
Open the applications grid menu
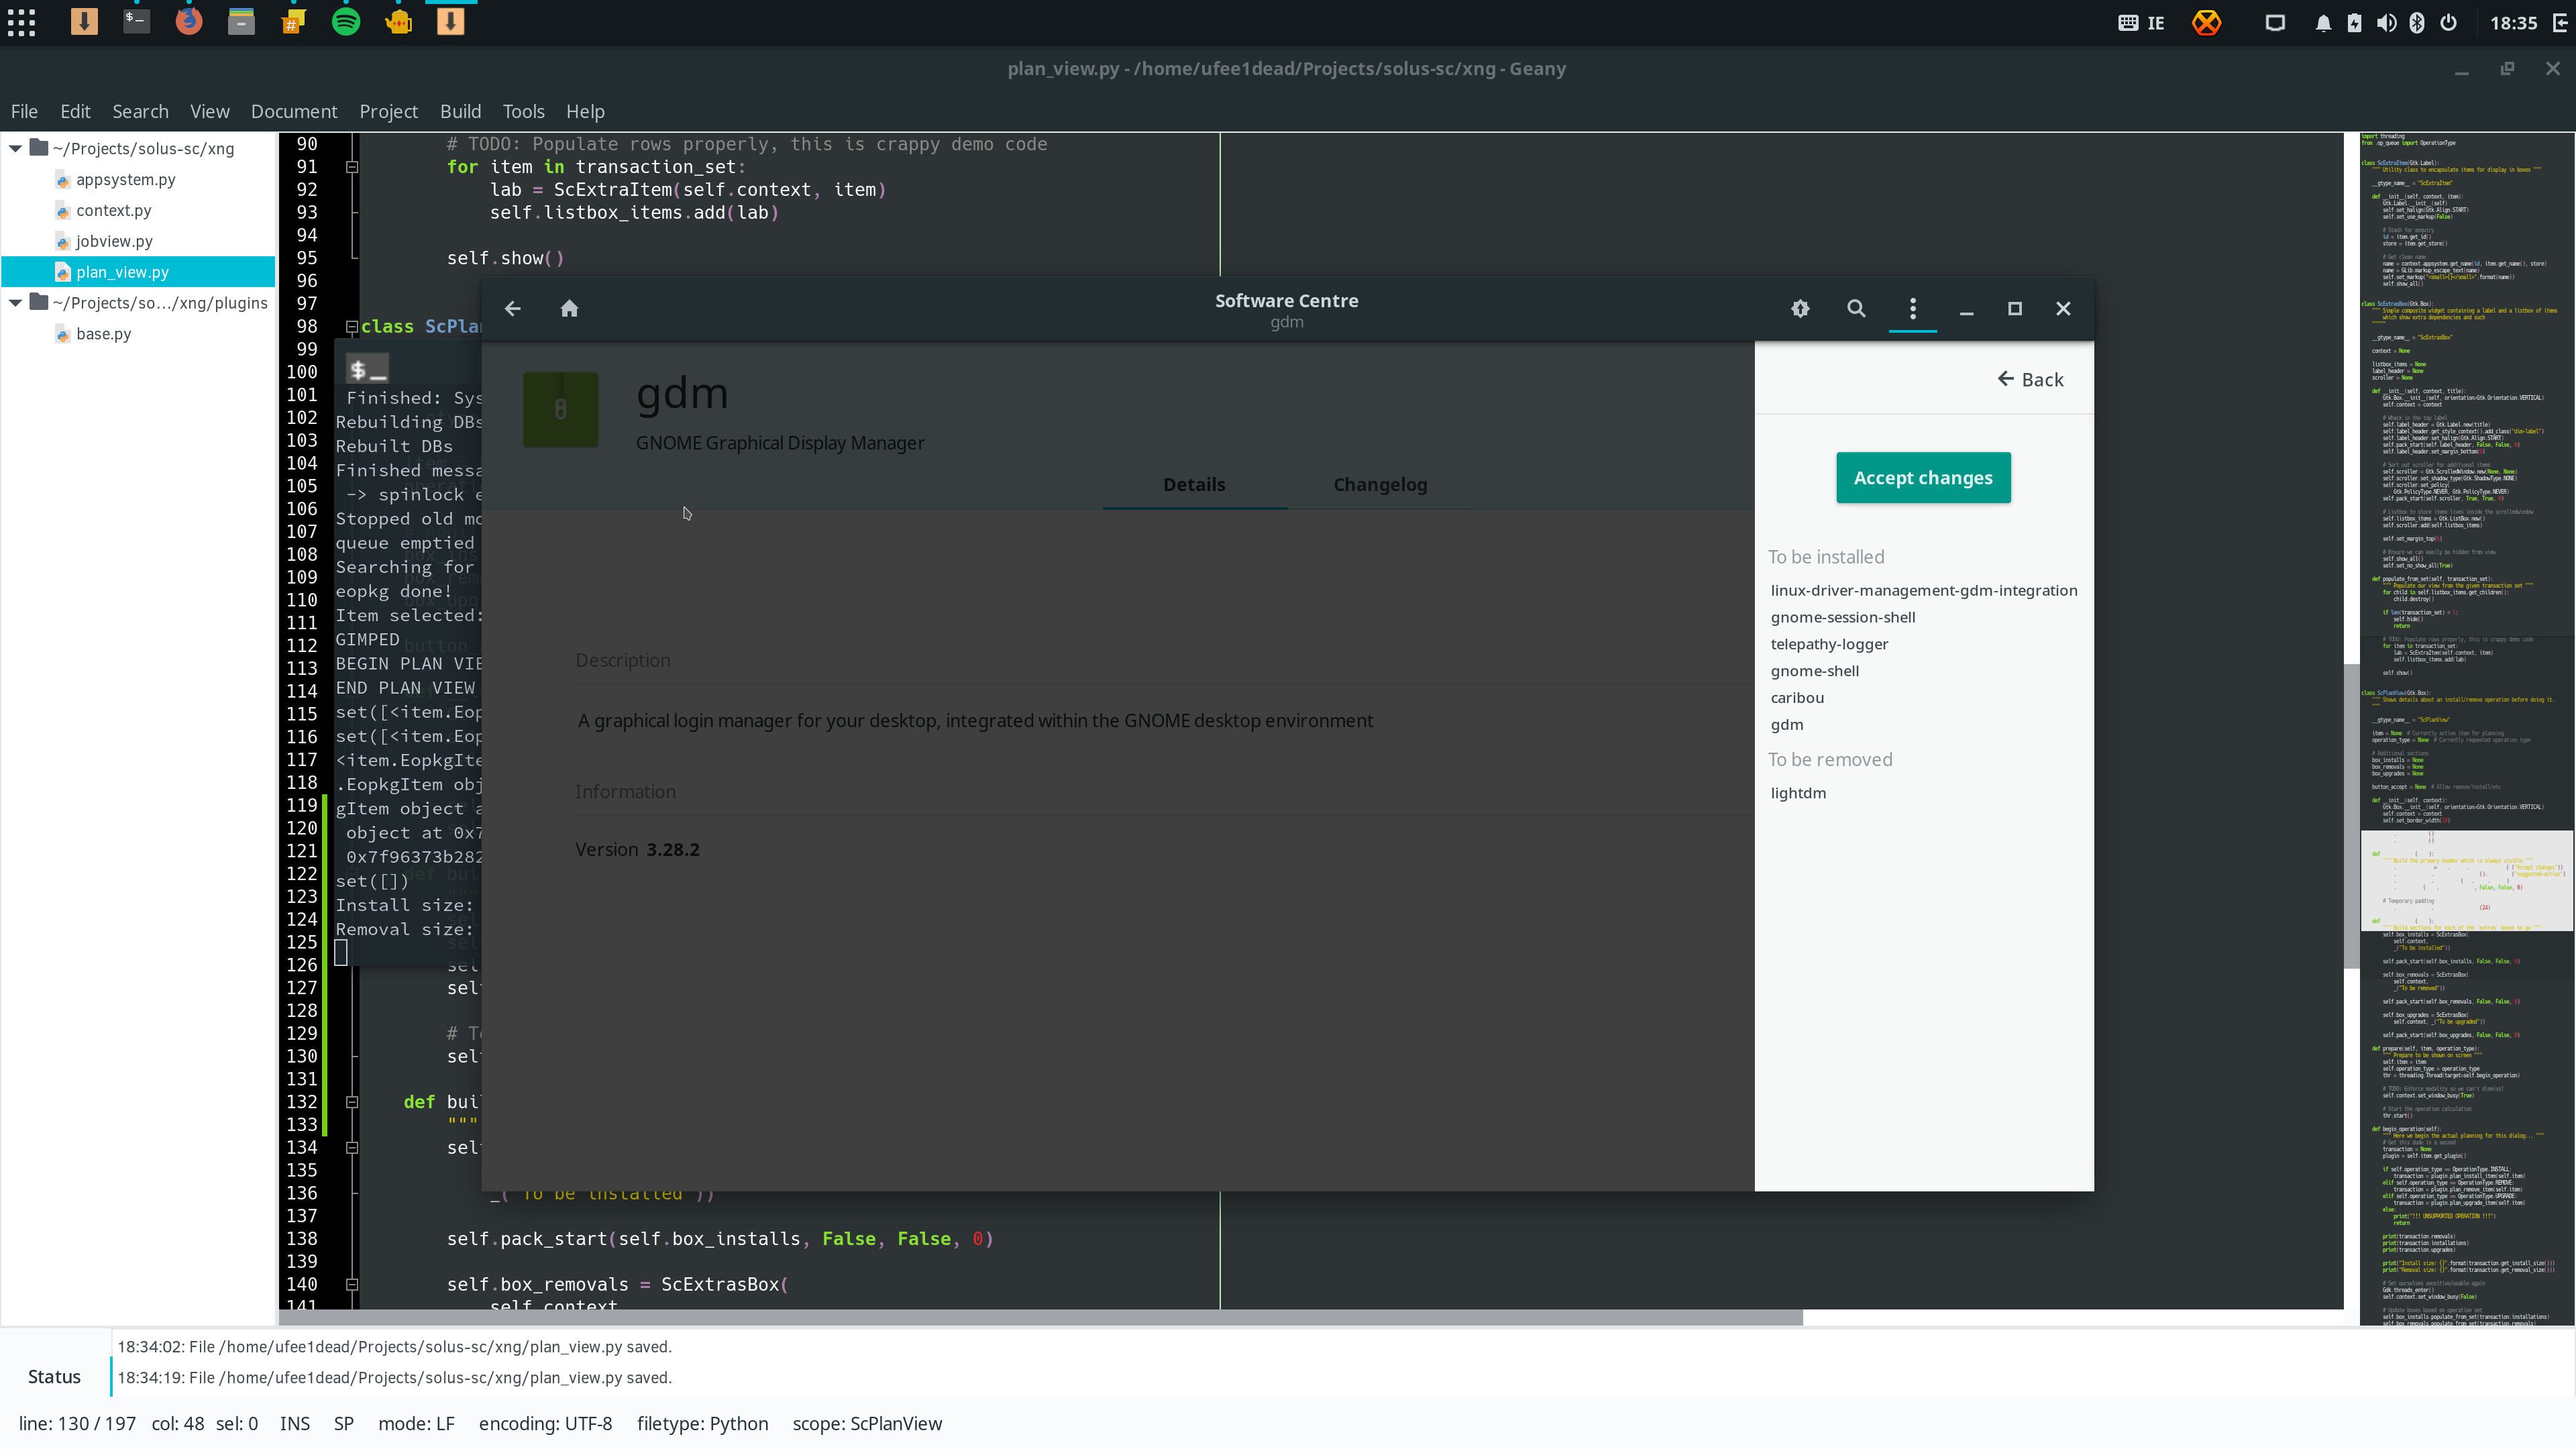[x=21, y=22]
